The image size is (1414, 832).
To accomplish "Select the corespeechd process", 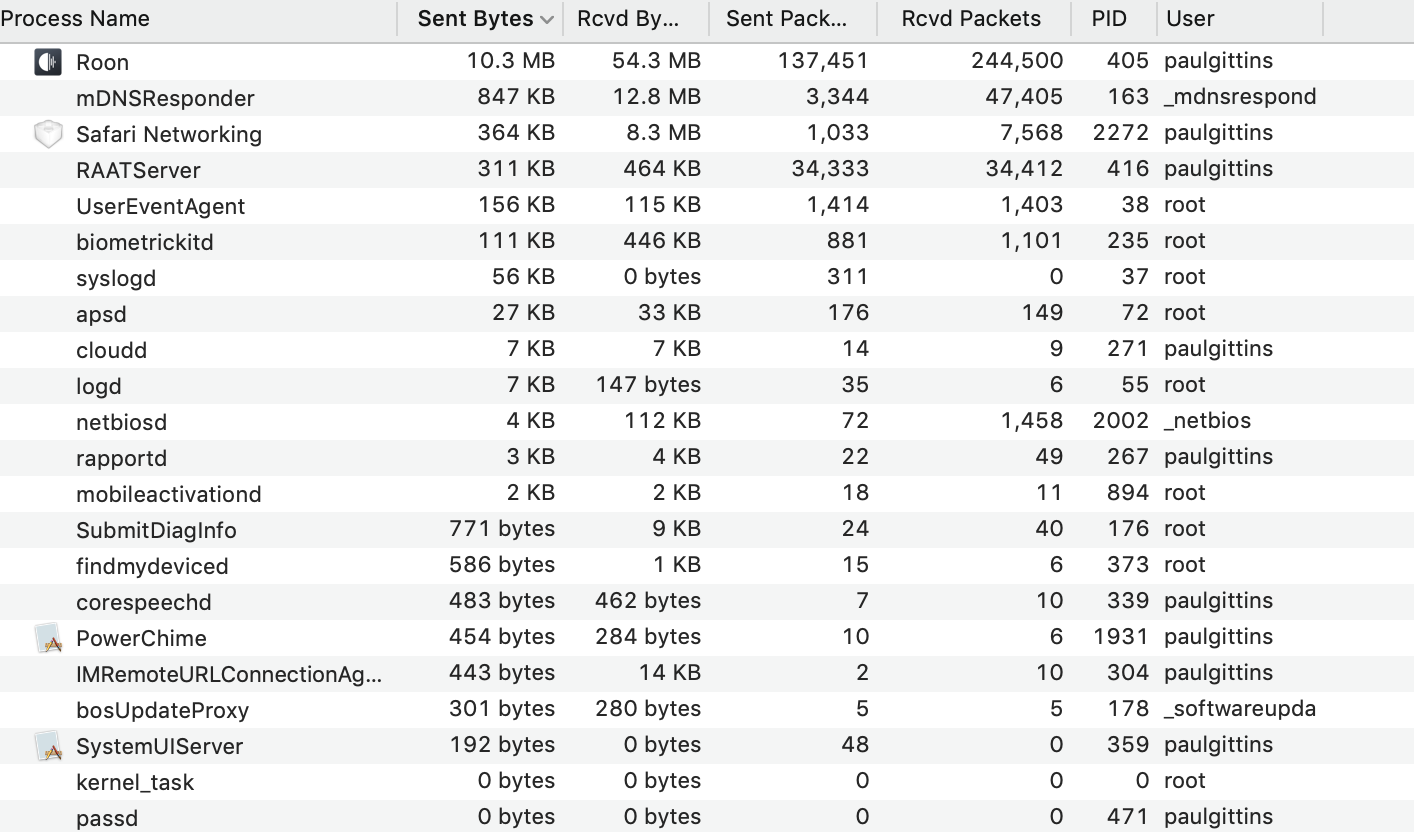I will (143, 602).
